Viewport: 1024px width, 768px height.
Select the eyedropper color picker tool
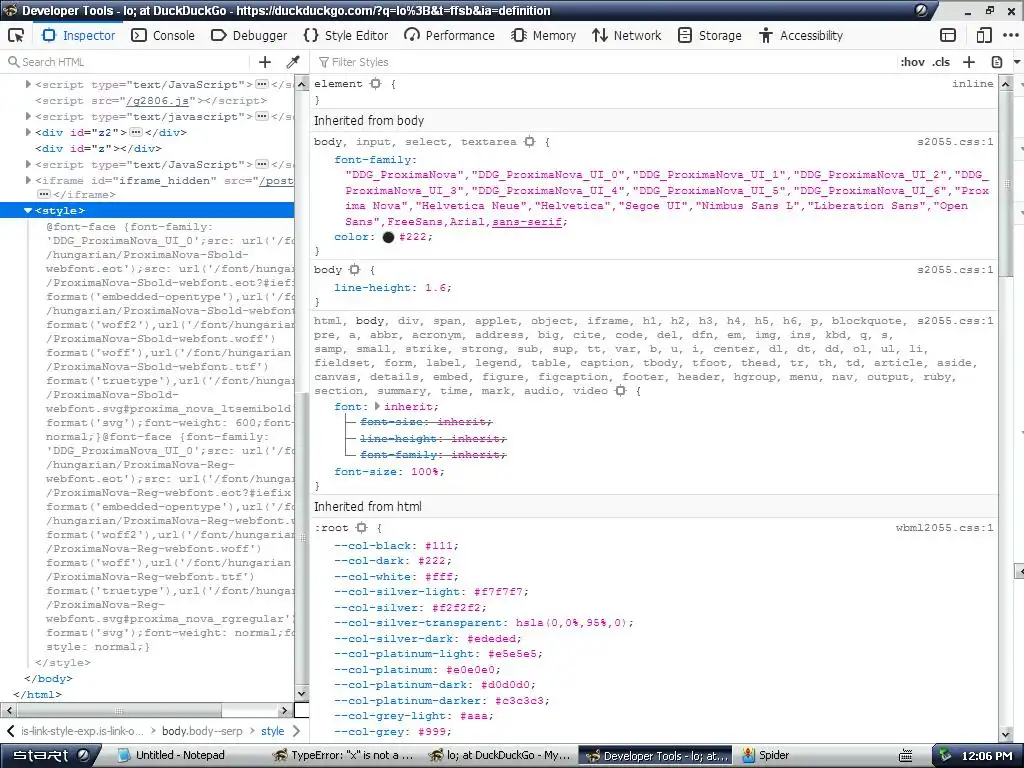click(x=293, y=62)
